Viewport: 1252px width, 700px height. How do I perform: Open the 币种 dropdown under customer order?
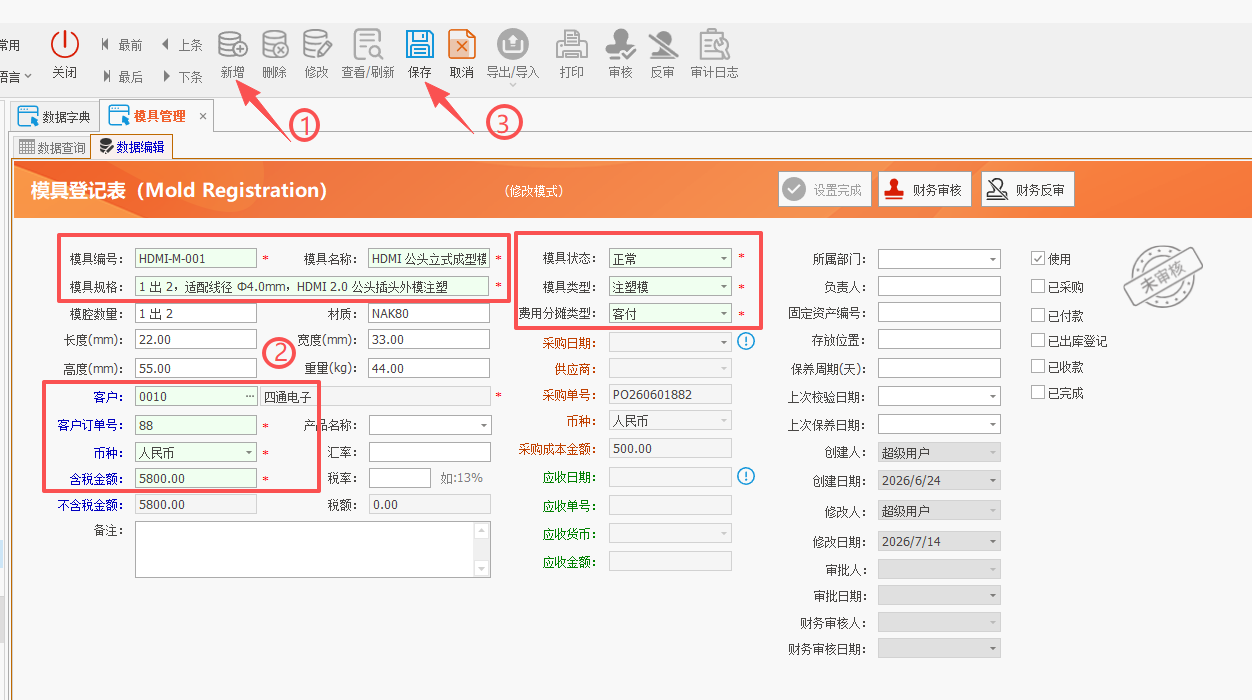click(x=249, y=452)
